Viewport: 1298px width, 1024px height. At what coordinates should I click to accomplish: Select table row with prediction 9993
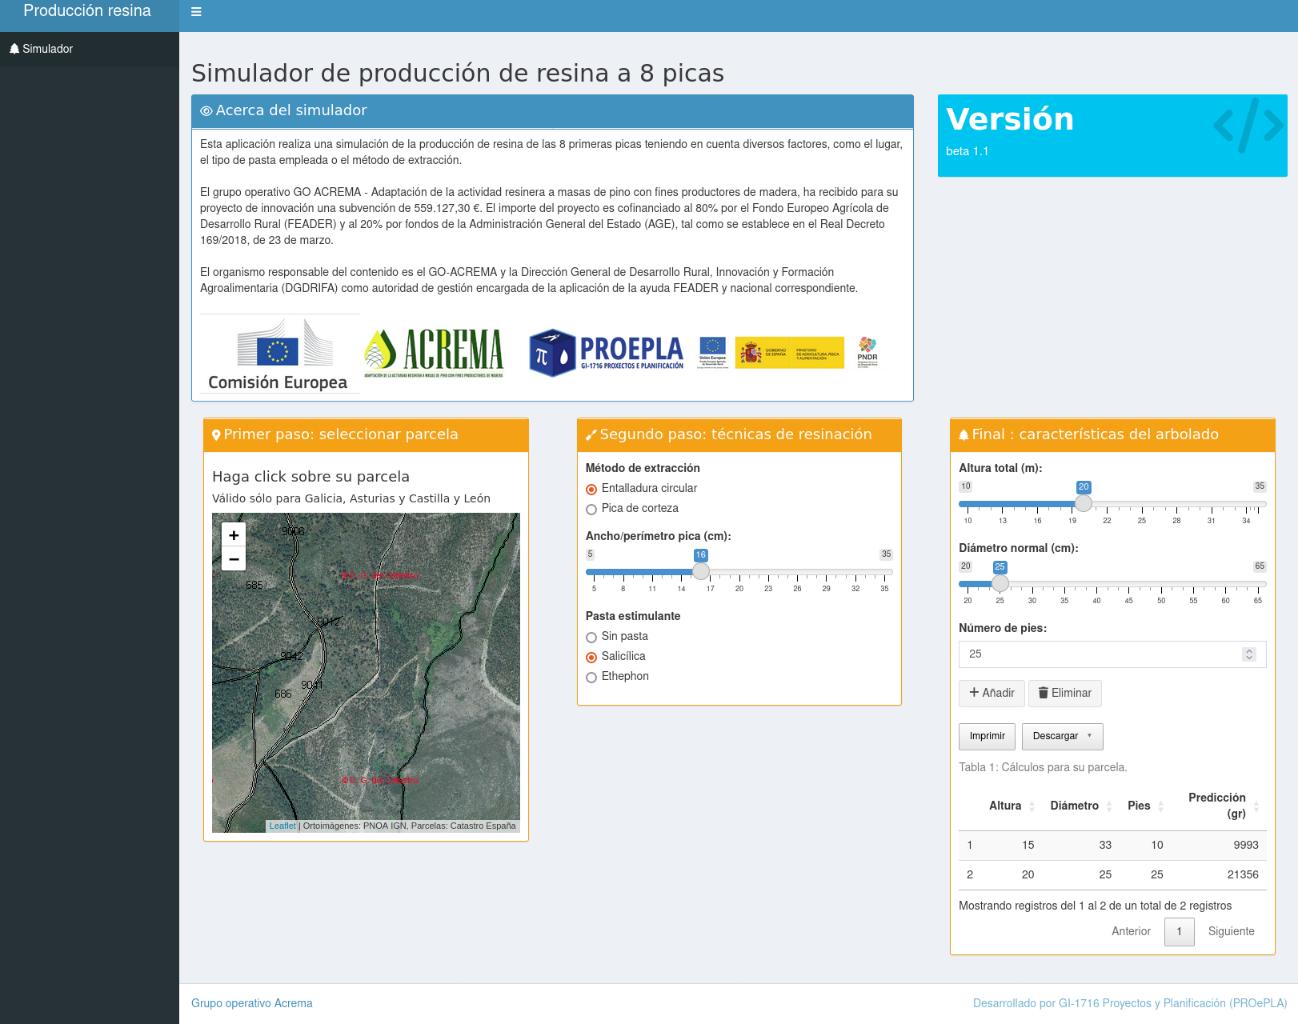1112,845
